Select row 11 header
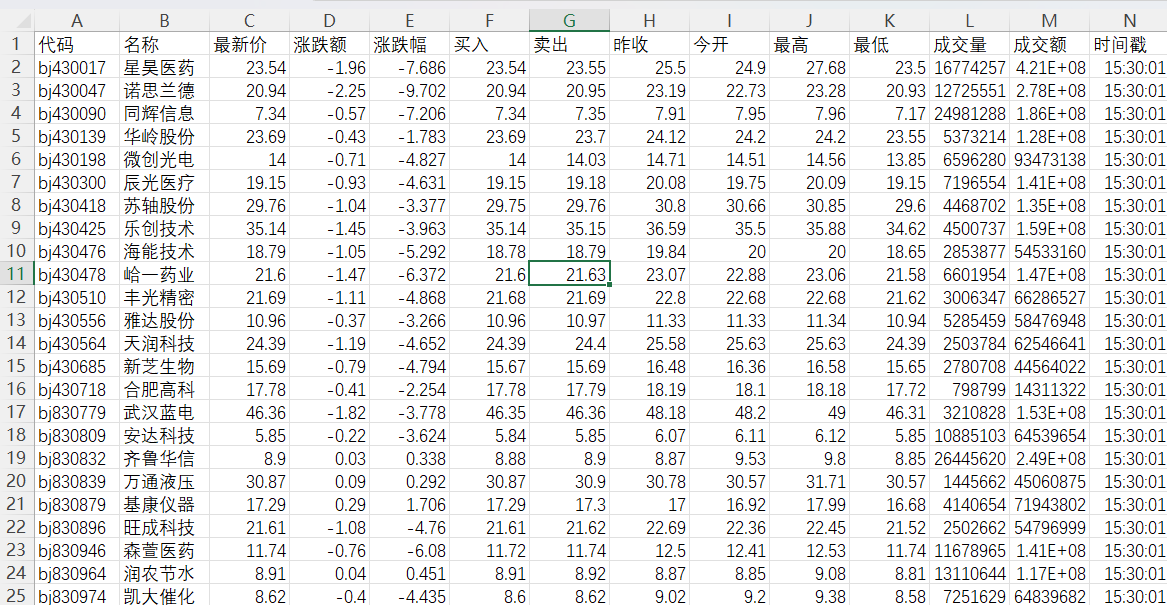This screenshot has height=605, width=1167. [16, 274]
